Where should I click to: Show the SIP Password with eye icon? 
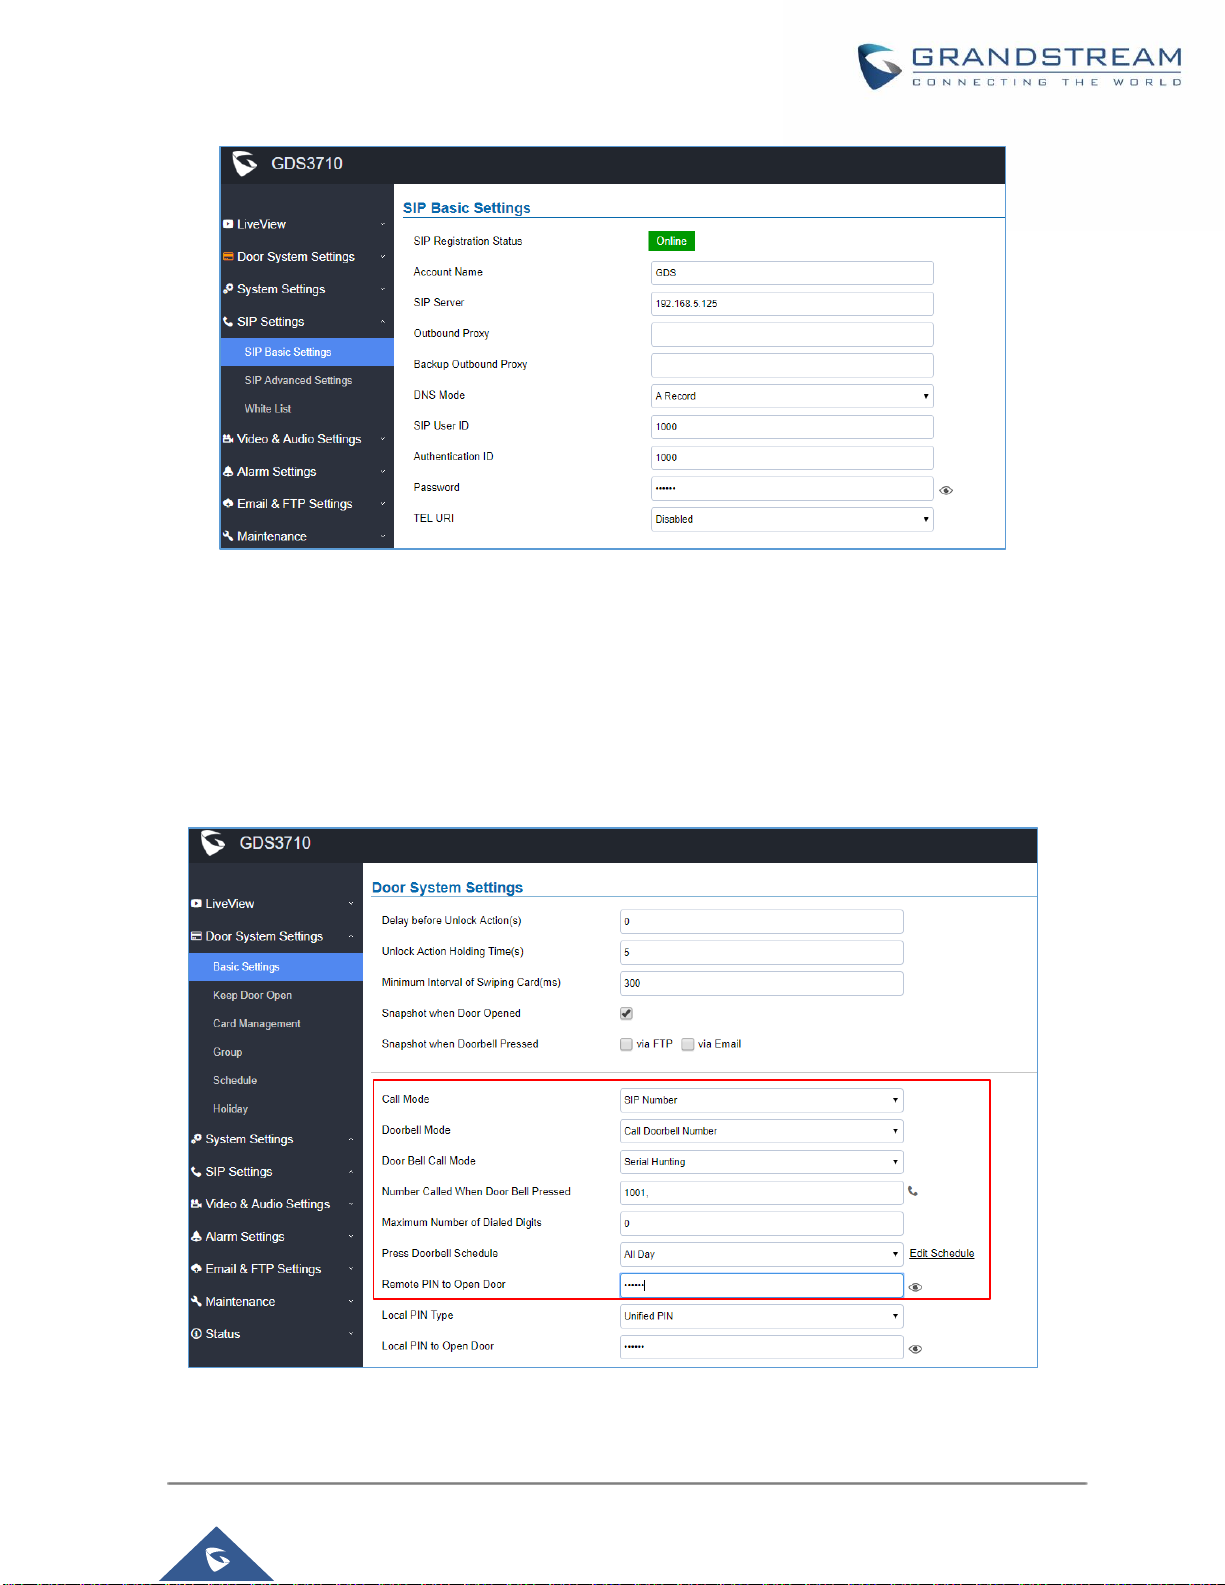[x=946, y=490]
